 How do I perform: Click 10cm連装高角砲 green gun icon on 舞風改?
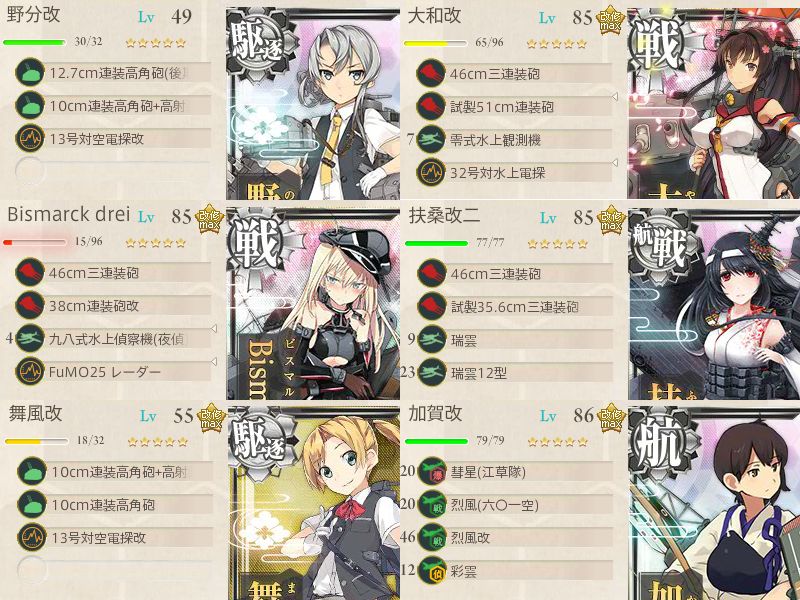pyautogui.click(x=32, y=504)
